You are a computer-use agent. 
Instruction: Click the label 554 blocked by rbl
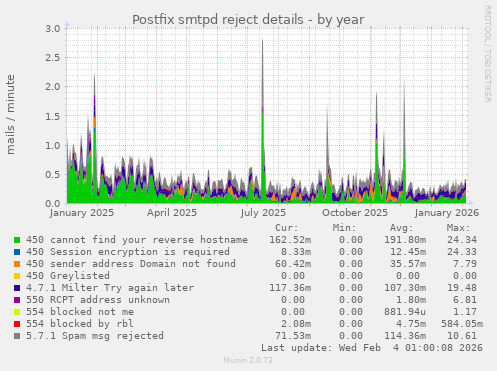(80, 324)
